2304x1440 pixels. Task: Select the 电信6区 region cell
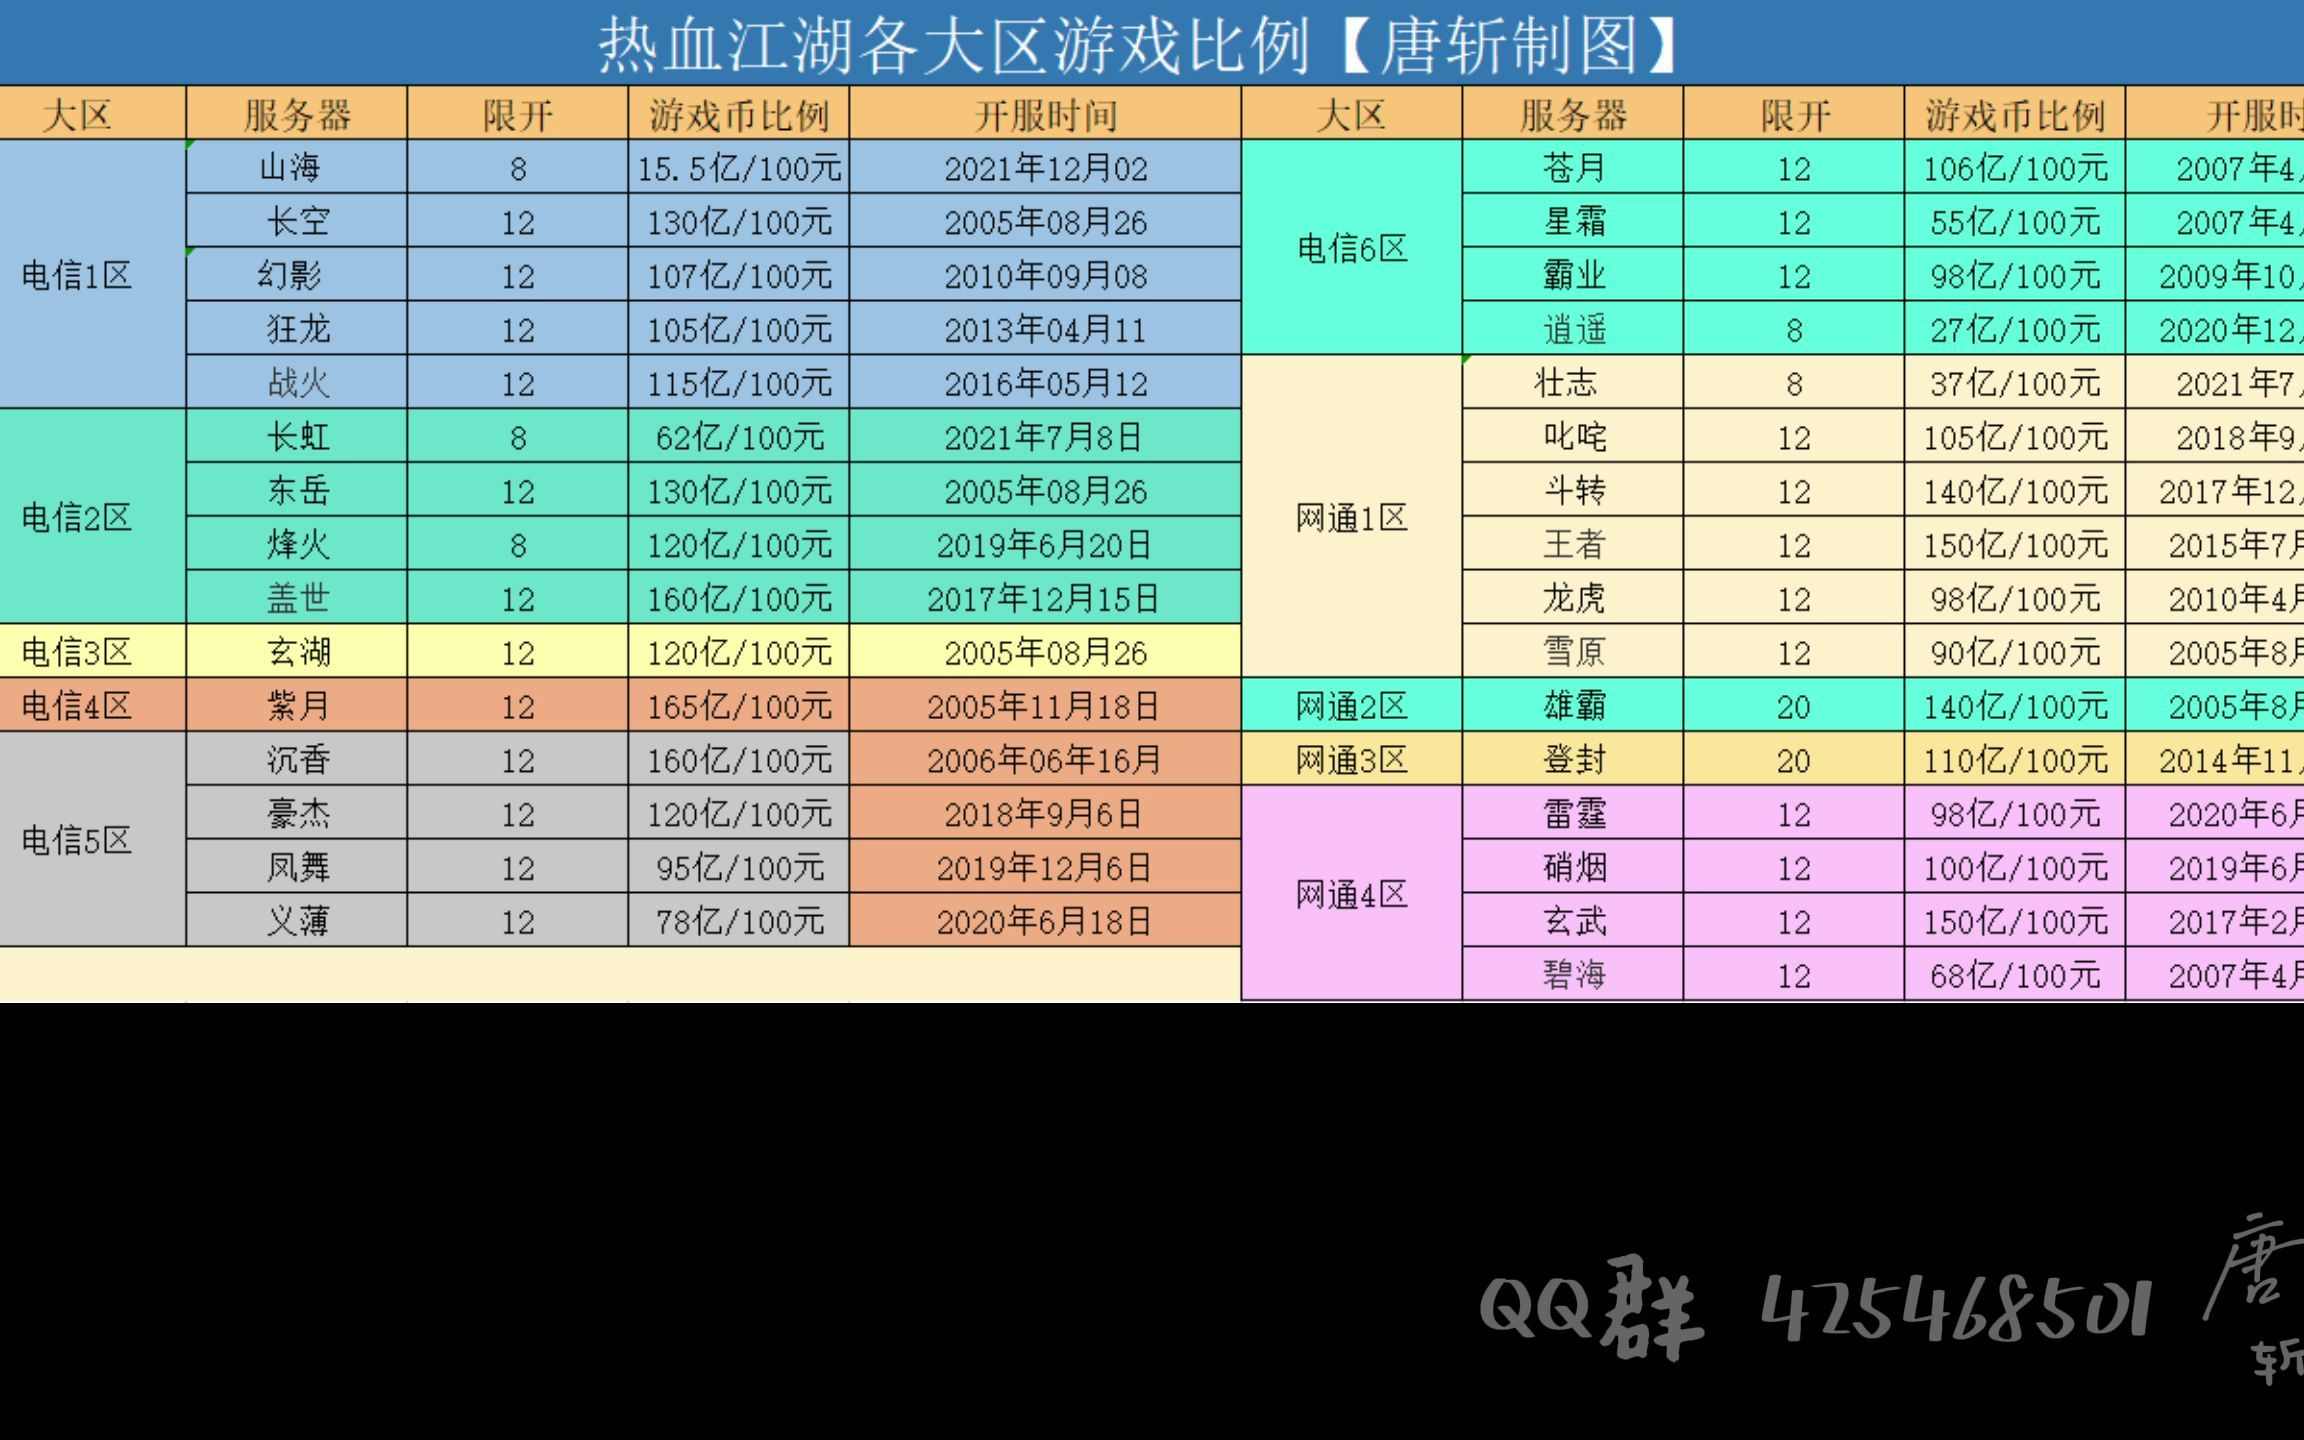tap(1351, 247)
